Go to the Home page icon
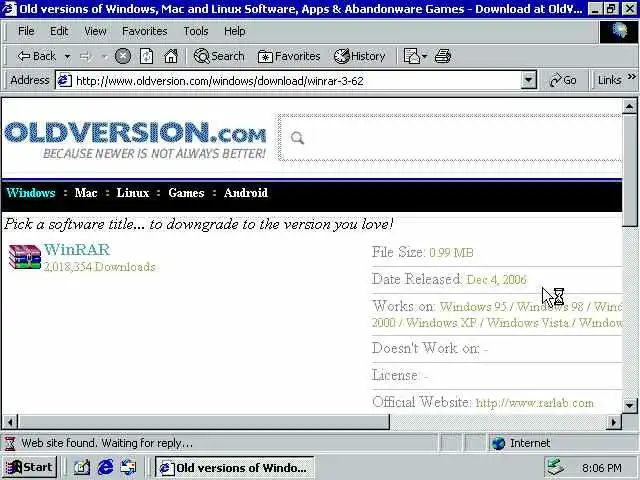The height and width of the screenshot is (480, 640). coord(171,56)
